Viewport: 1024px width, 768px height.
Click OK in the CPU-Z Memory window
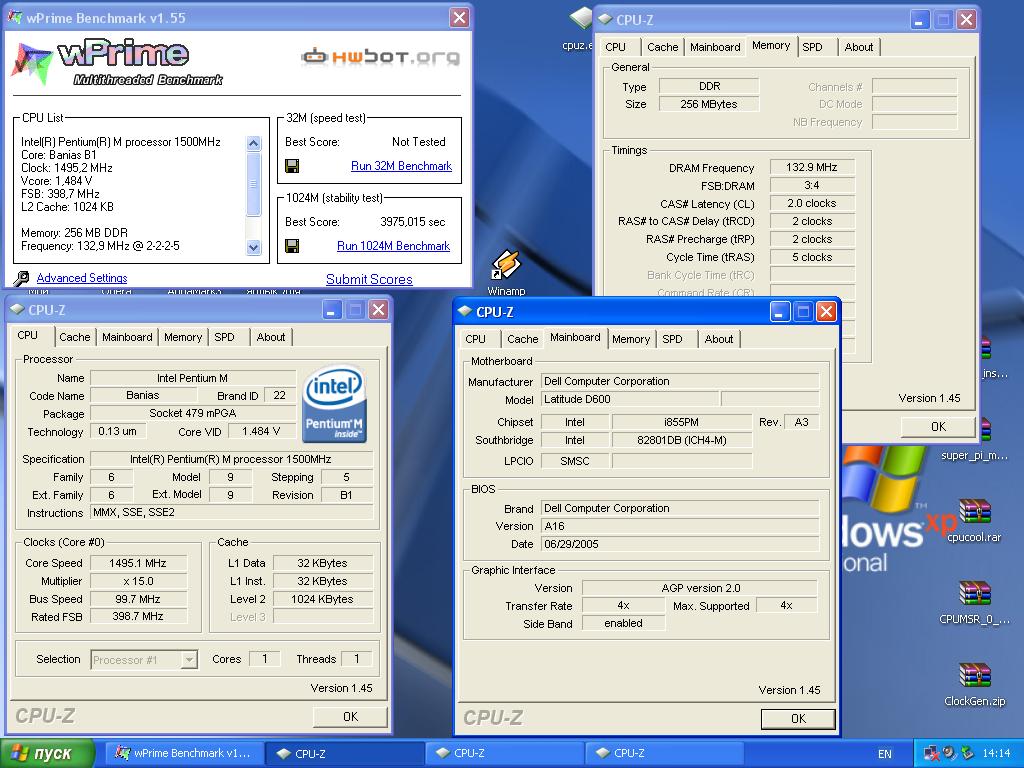tap(938, 426)
